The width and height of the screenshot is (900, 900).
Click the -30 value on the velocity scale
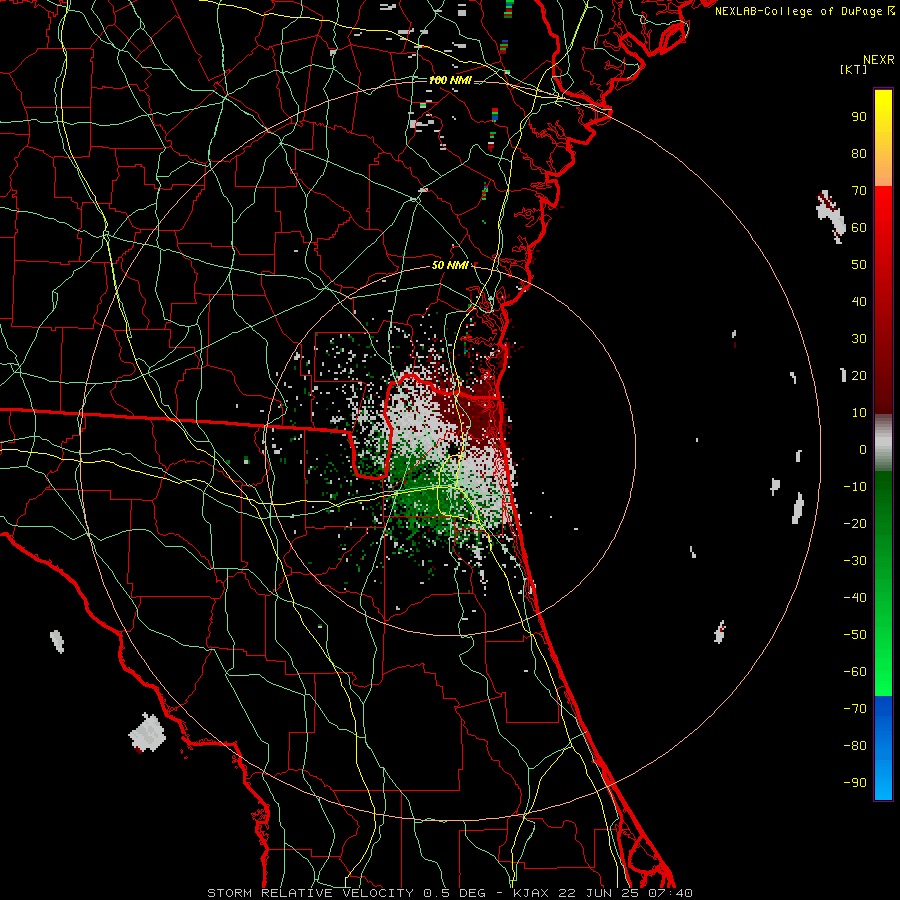pyautogui.click(x=855, y=561)
